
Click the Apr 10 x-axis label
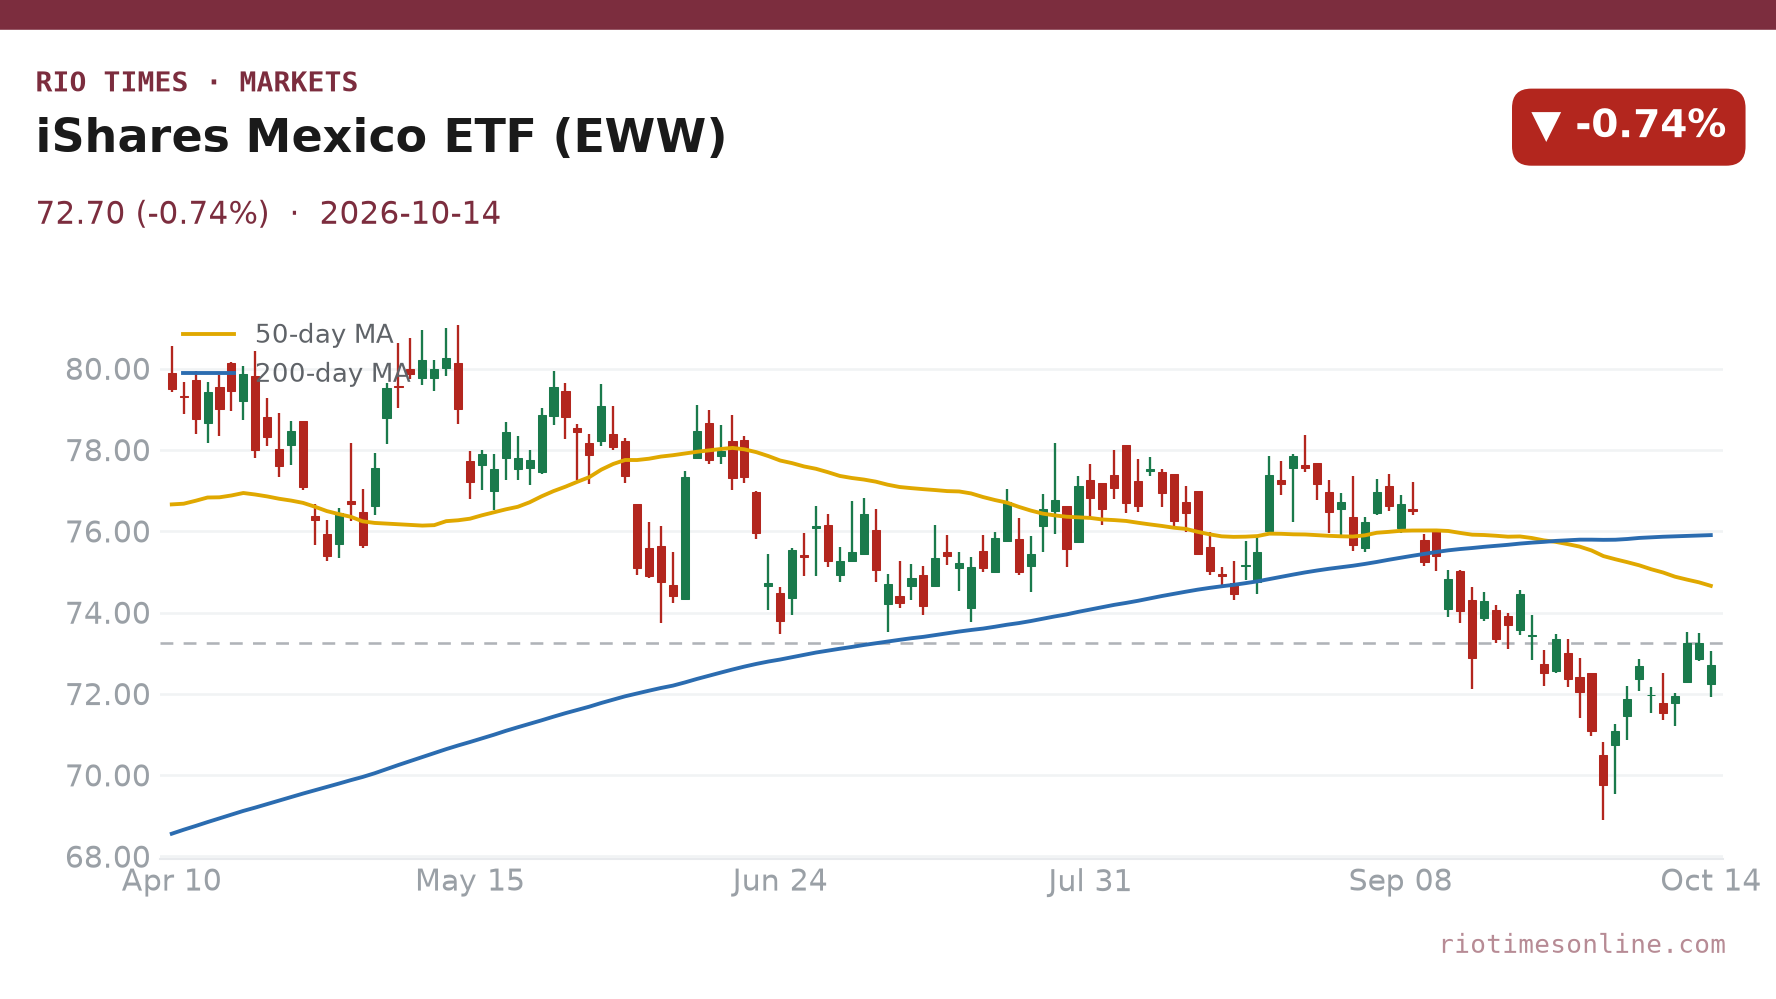click(x=171, y=881)
